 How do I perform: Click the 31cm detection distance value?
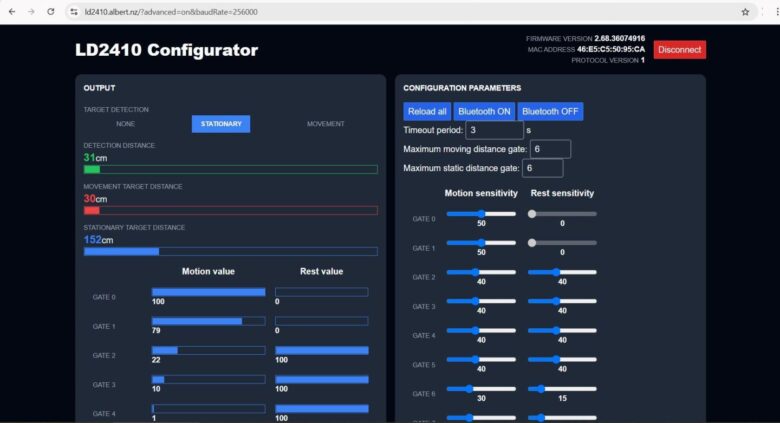95,158
